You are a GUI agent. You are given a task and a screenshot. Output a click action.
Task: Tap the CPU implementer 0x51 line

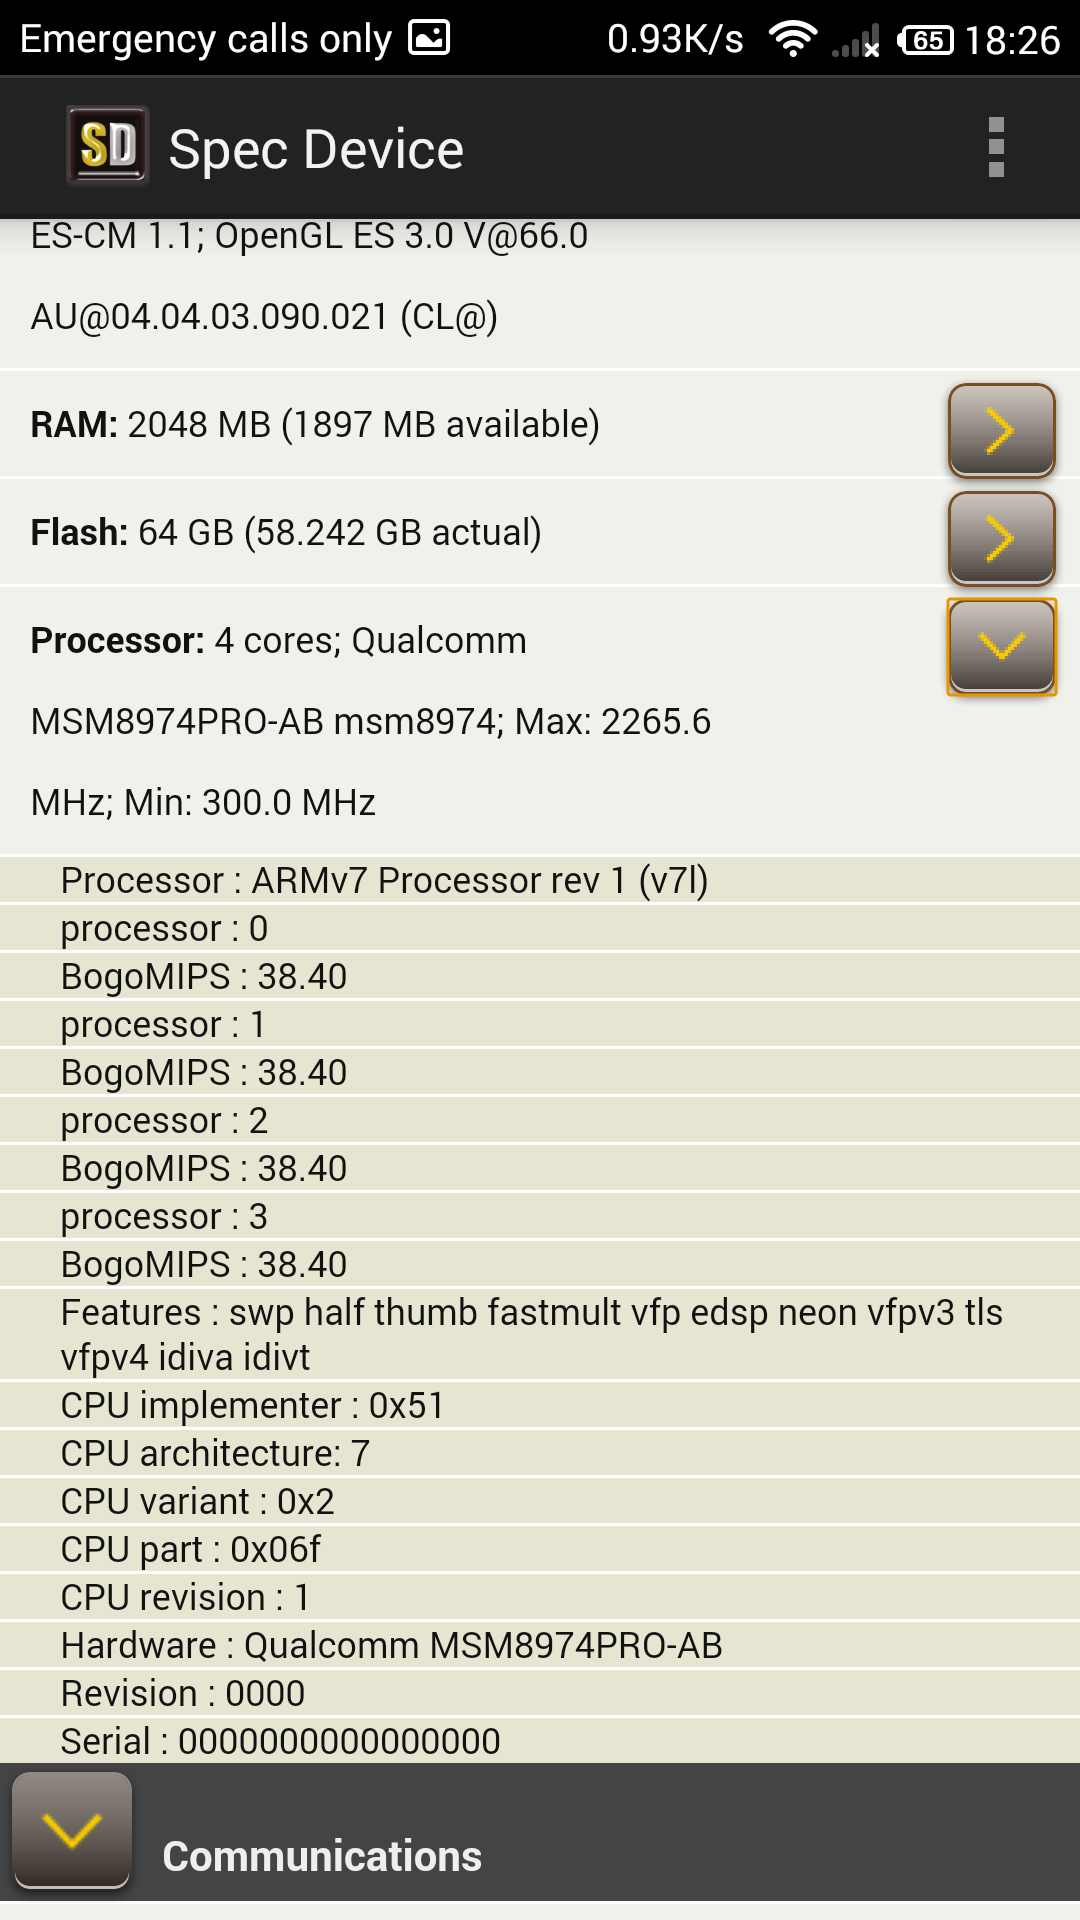tap(252, 1406)
